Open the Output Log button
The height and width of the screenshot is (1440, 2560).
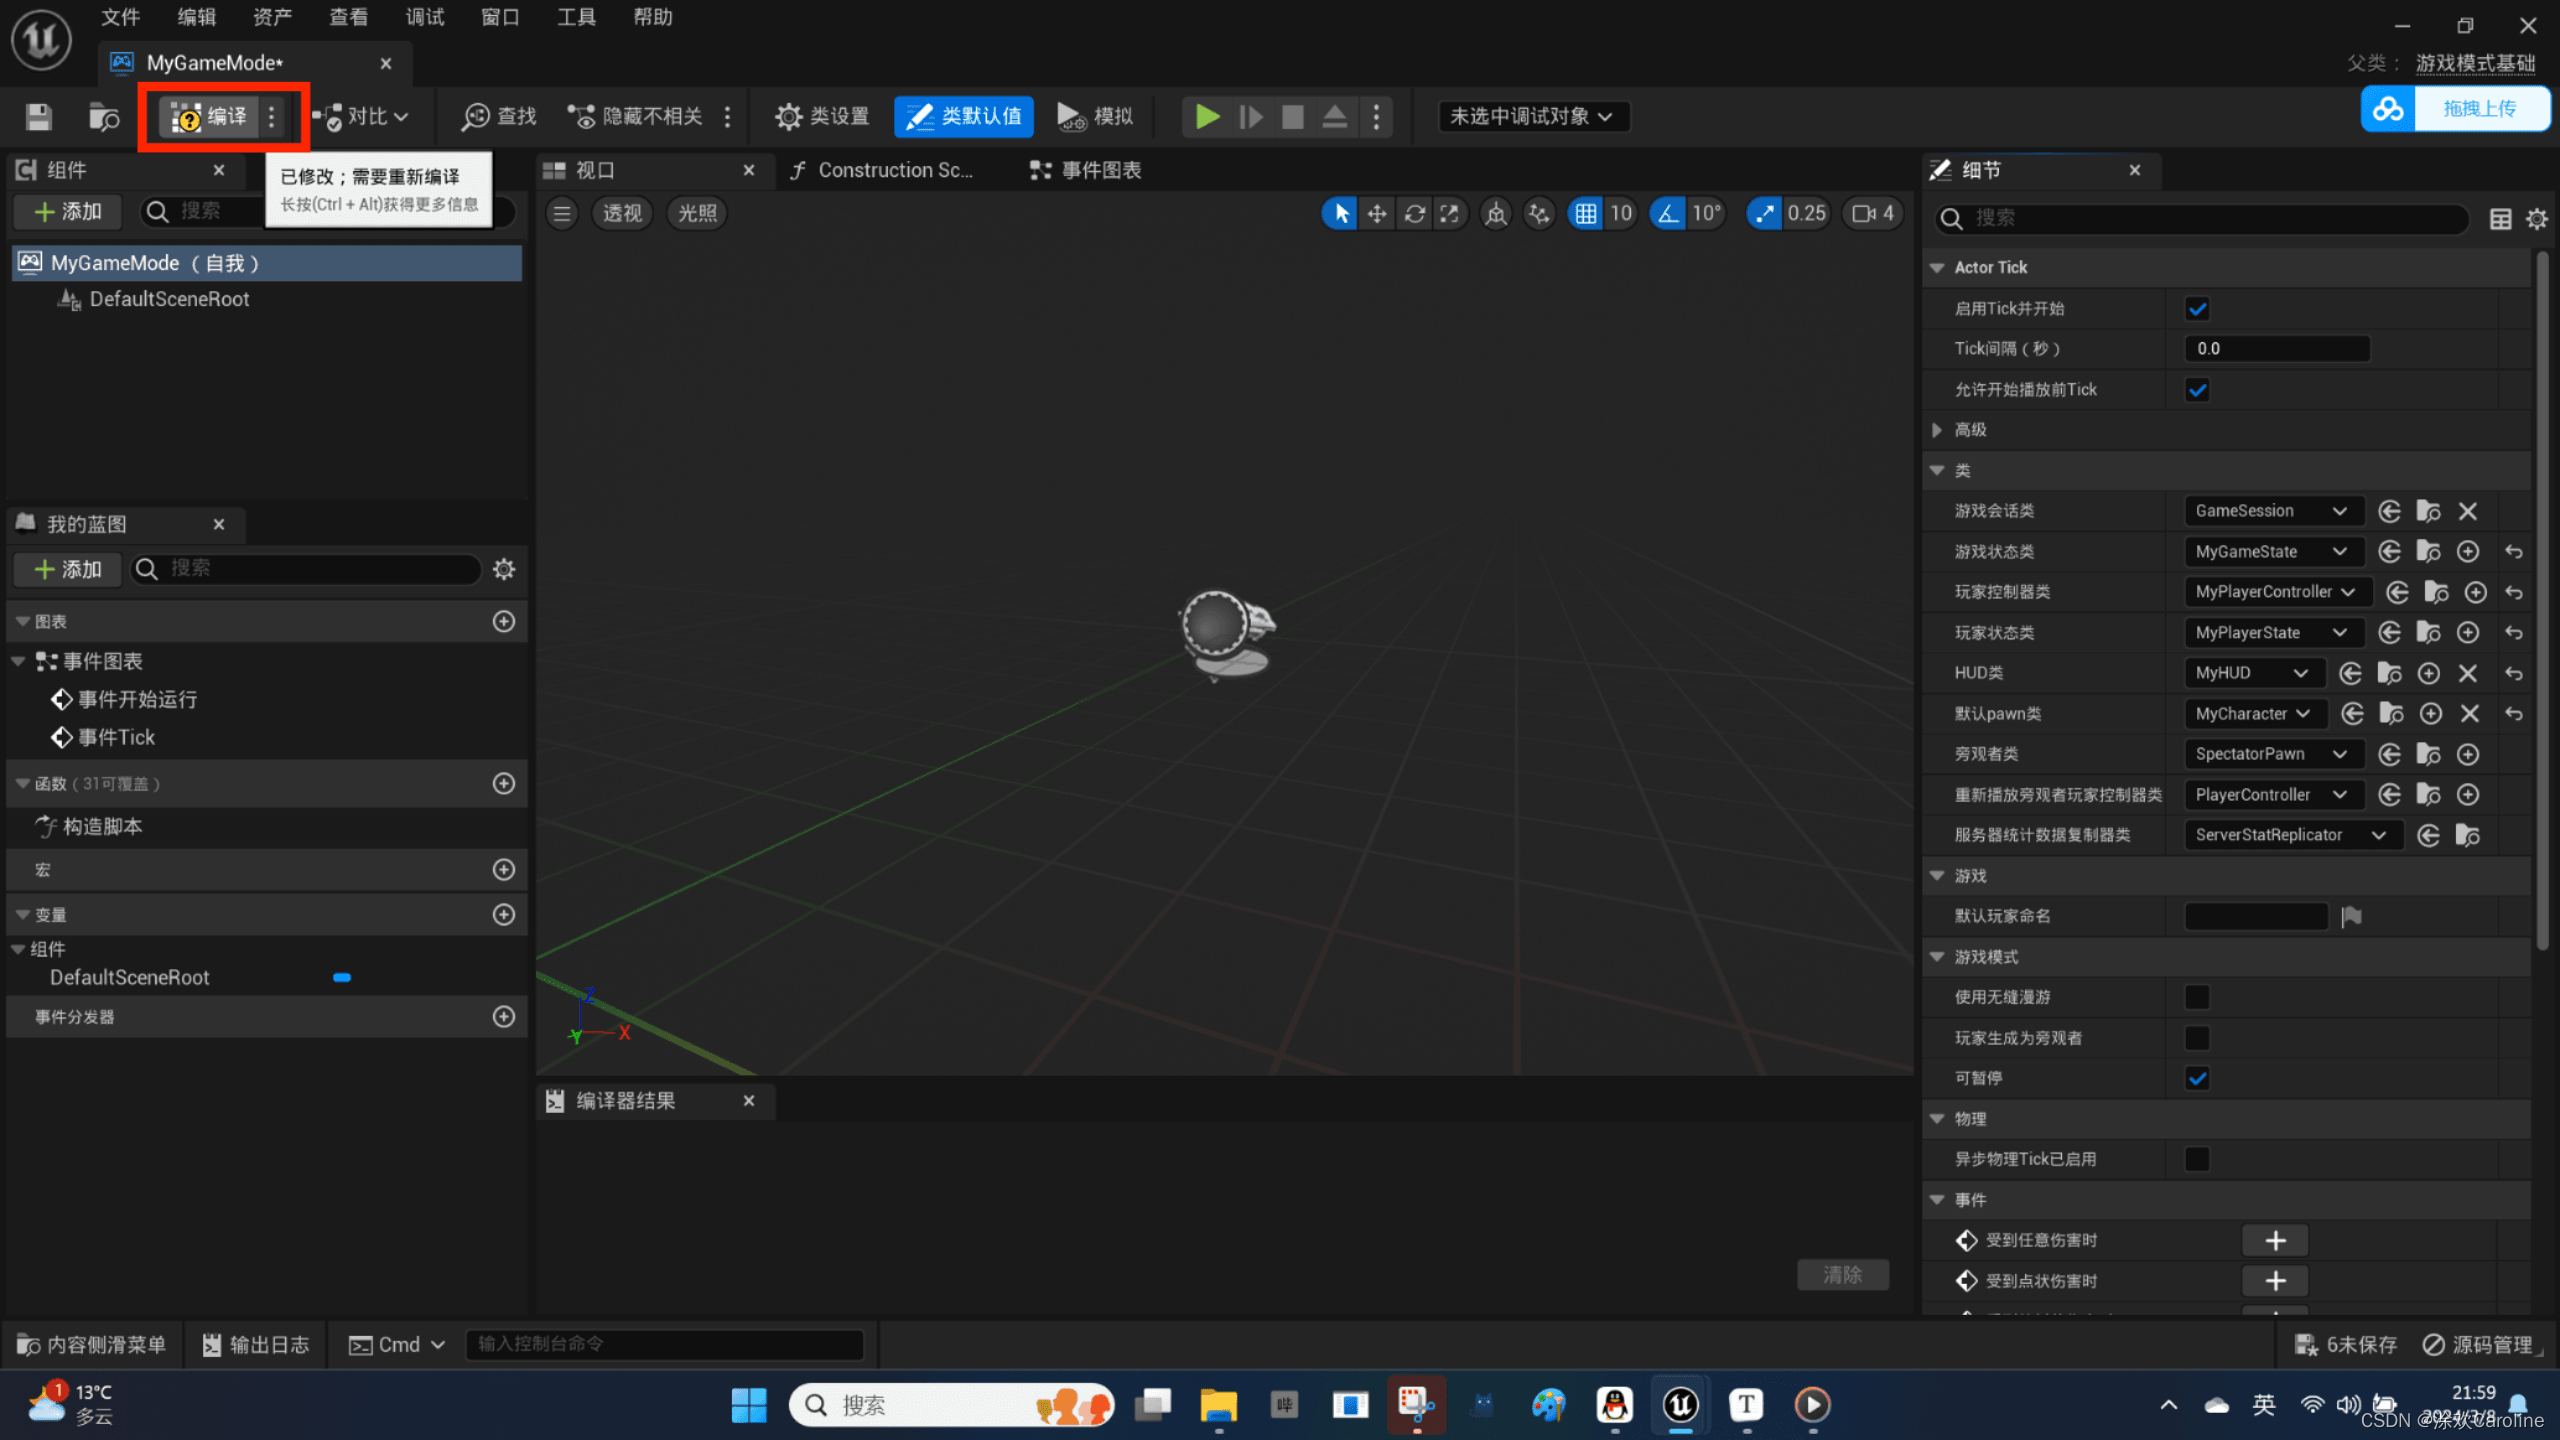[256, 1344]
